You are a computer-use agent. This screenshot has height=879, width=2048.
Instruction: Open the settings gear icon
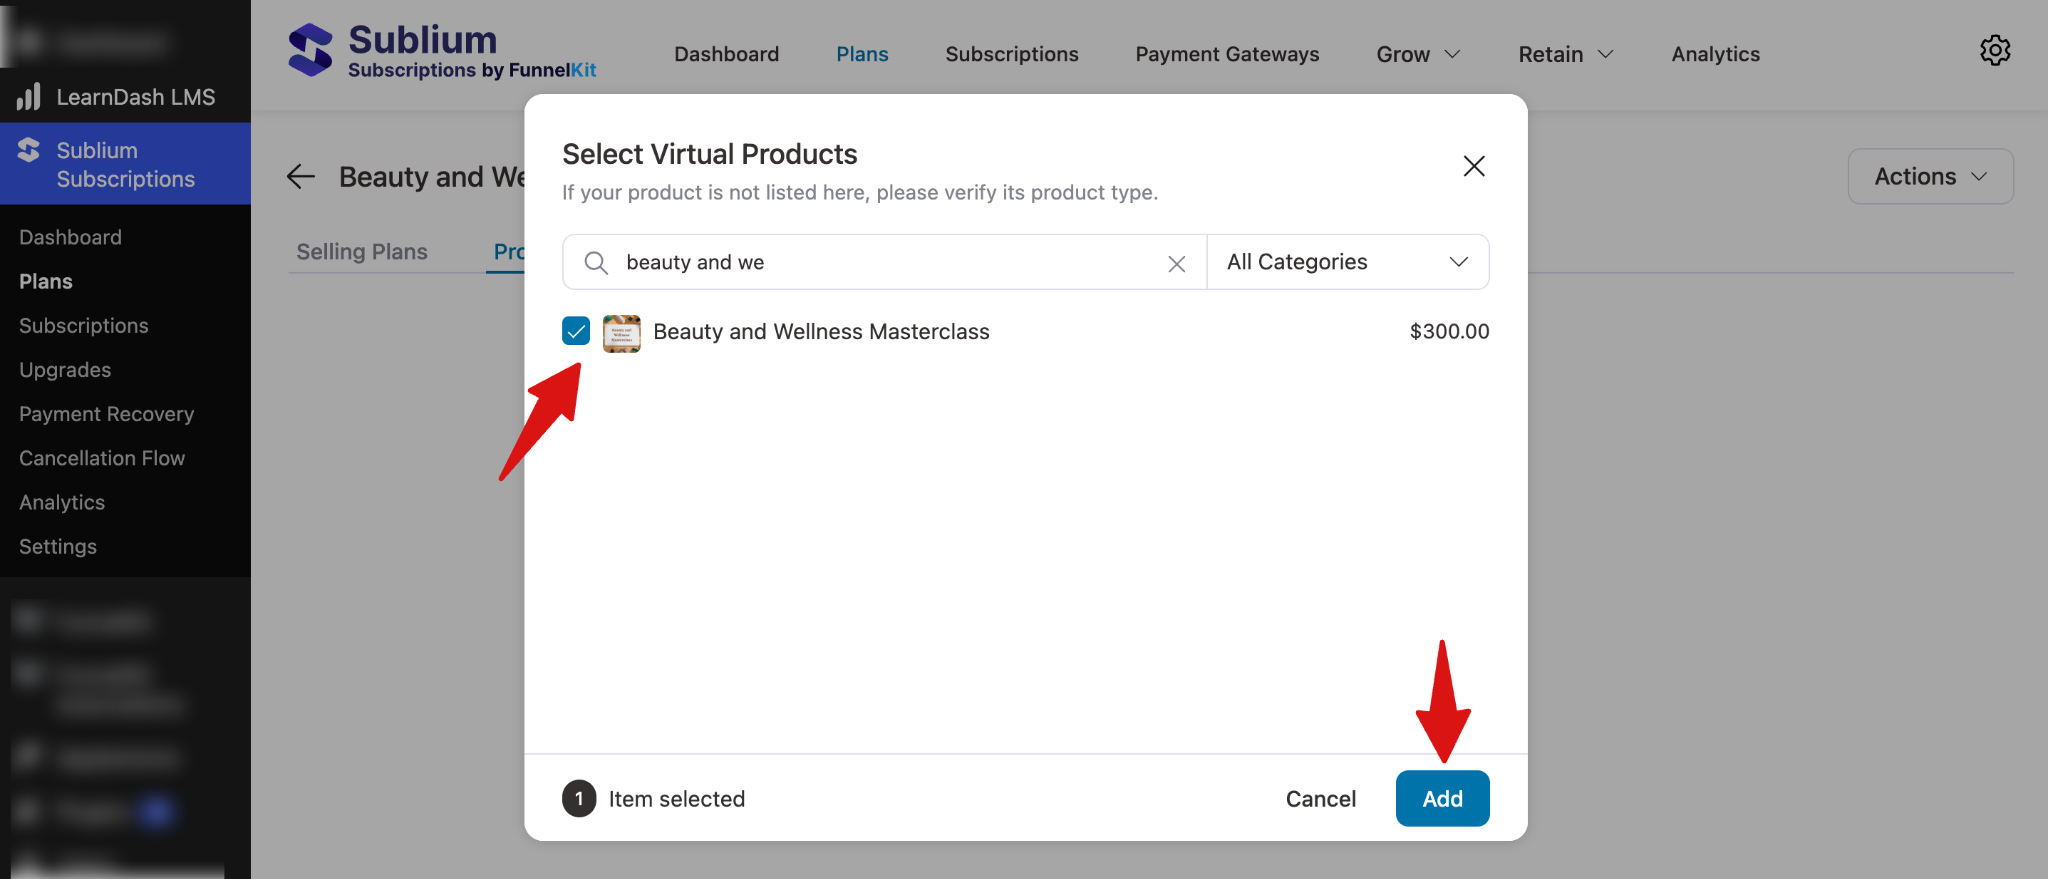tap(1995, 51)
